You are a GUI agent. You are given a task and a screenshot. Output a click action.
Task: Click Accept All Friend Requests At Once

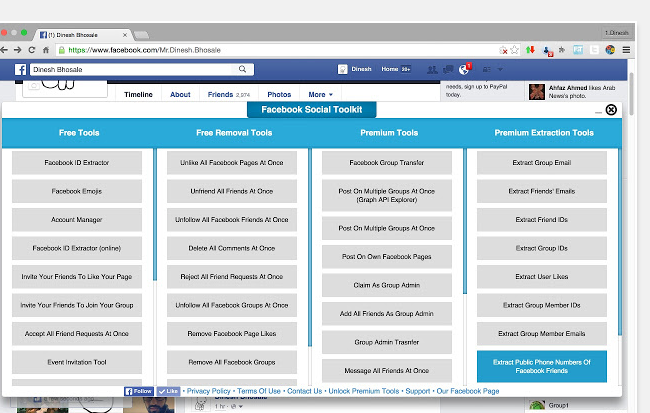(77, 334)
